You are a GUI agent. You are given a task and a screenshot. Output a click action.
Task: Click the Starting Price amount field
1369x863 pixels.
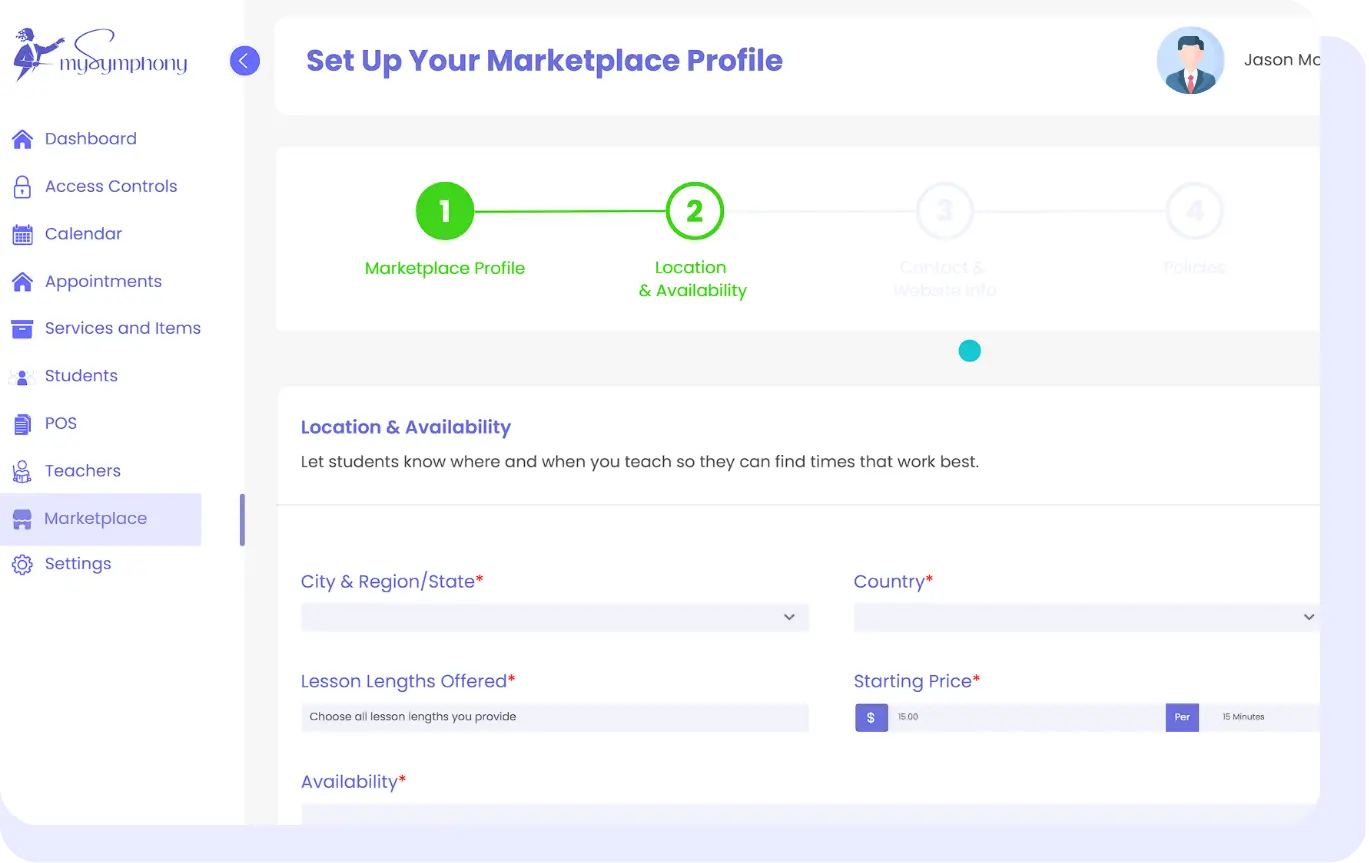(1026, 717)
